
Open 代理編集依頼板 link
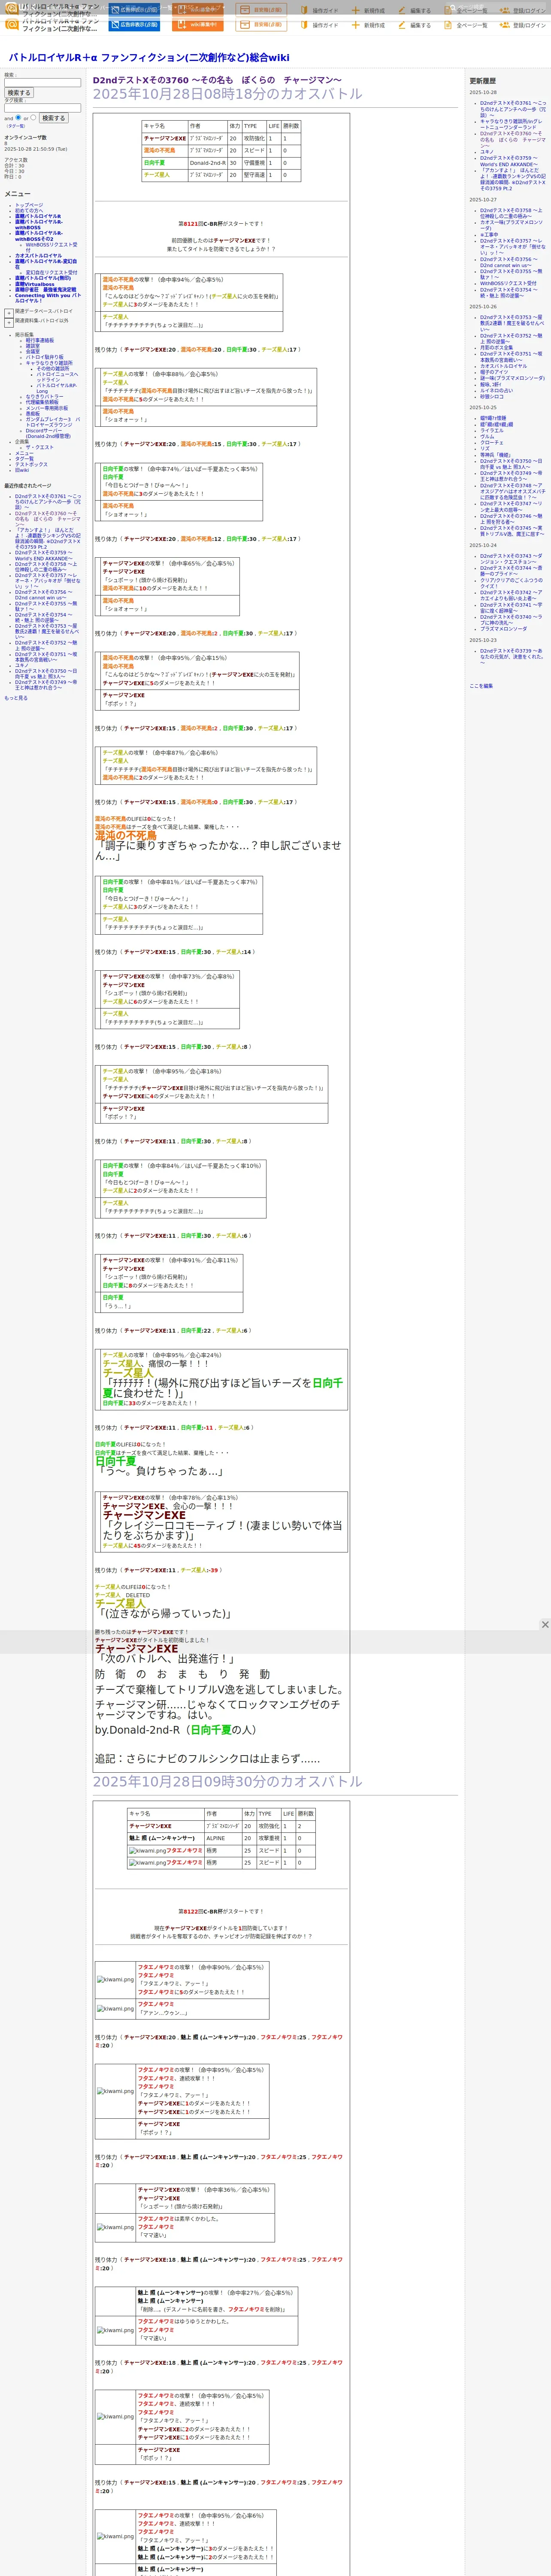click(x=42, y=402)
